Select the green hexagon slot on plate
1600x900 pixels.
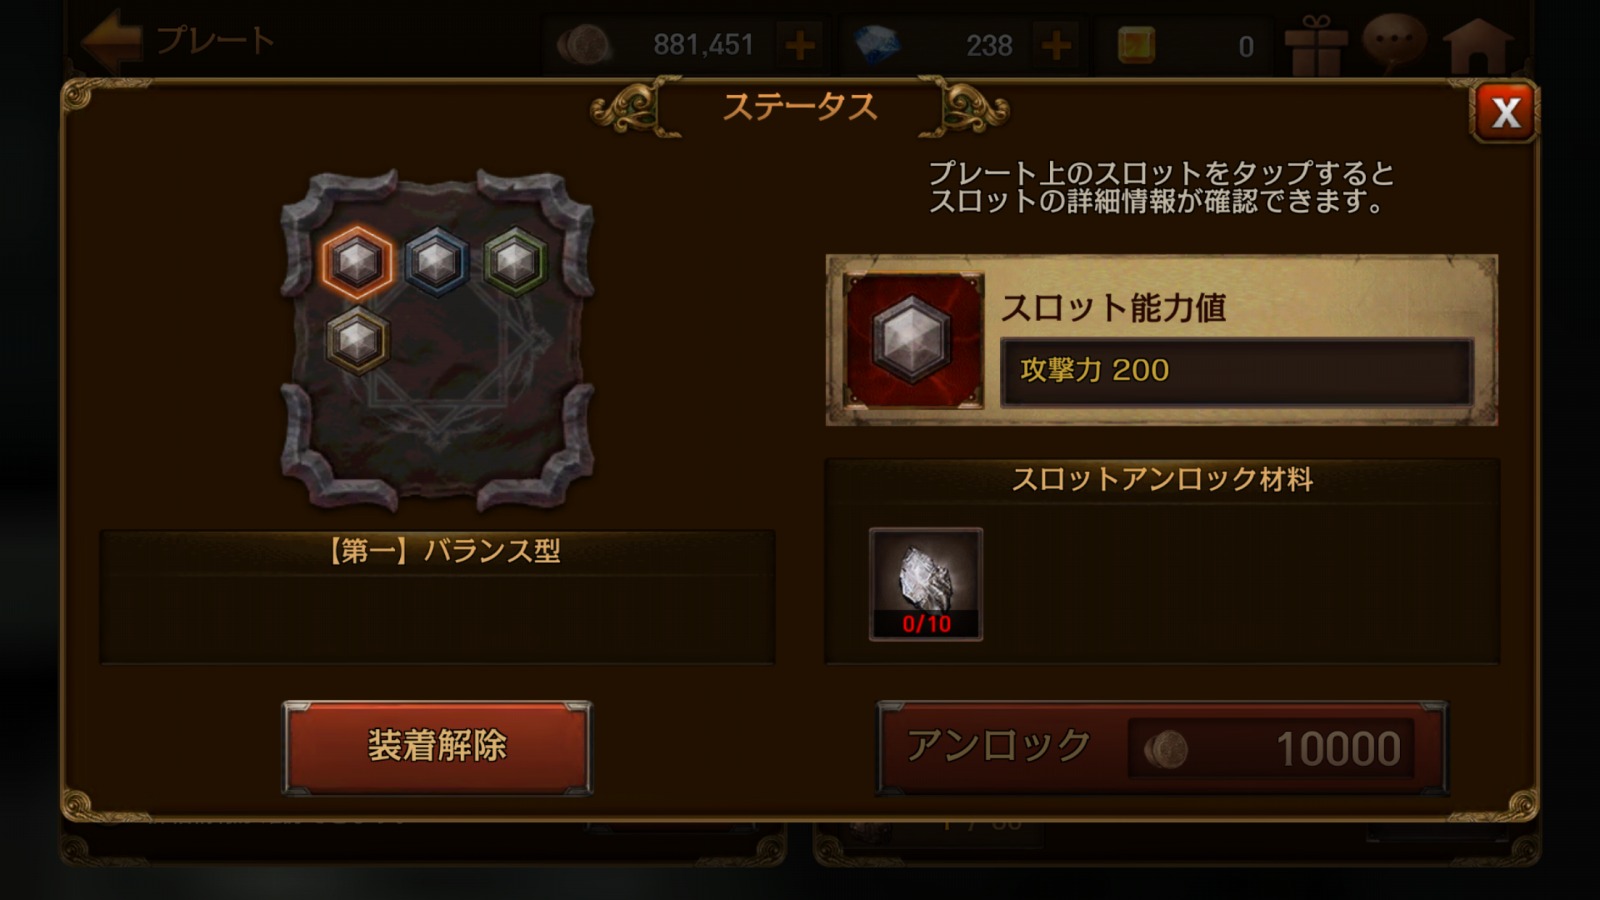point(516,262)
